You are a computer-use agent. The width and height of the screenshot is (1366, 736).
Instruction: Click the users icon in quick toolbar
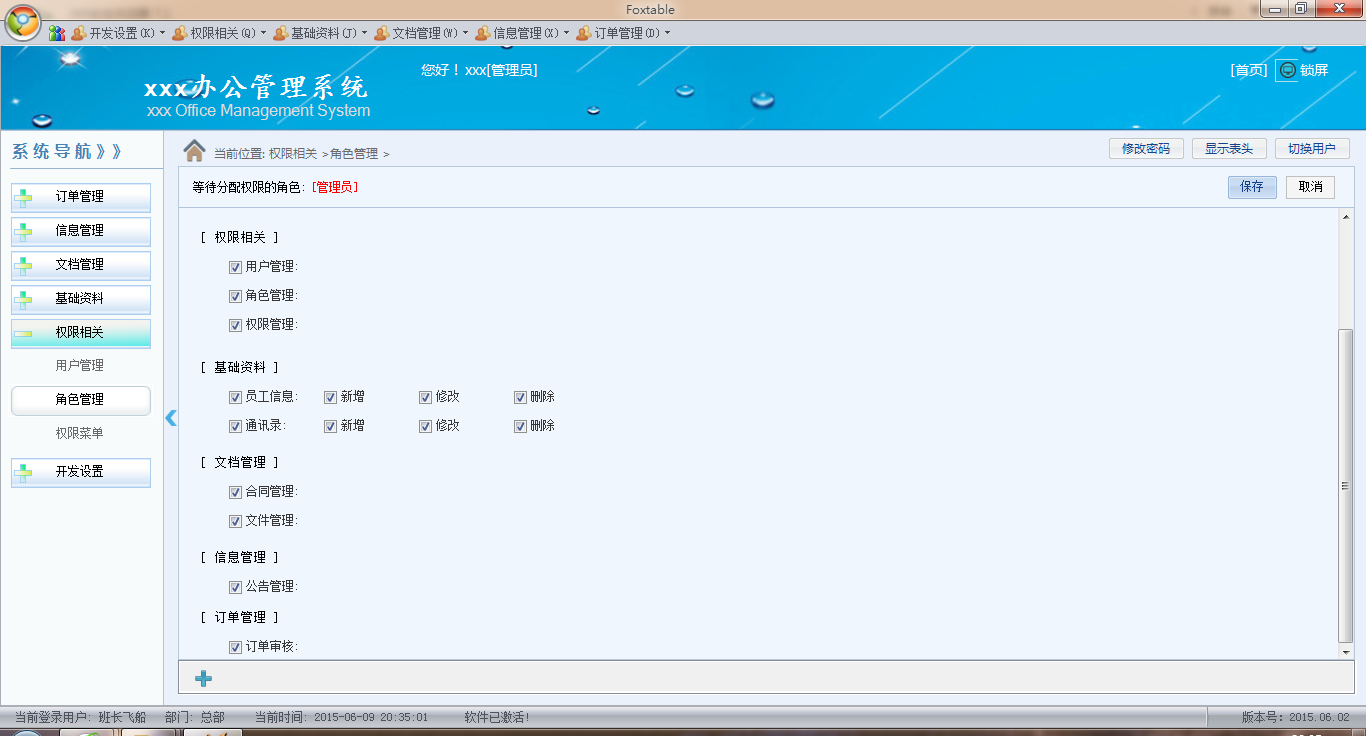pos(57,33)
